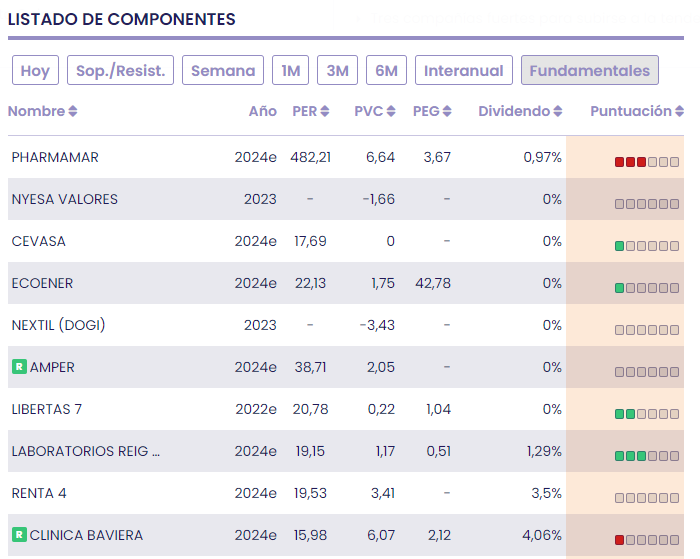Screen dimensions: 700x559
Task: Sort by PER column arrows
Action: coord(325,112)
